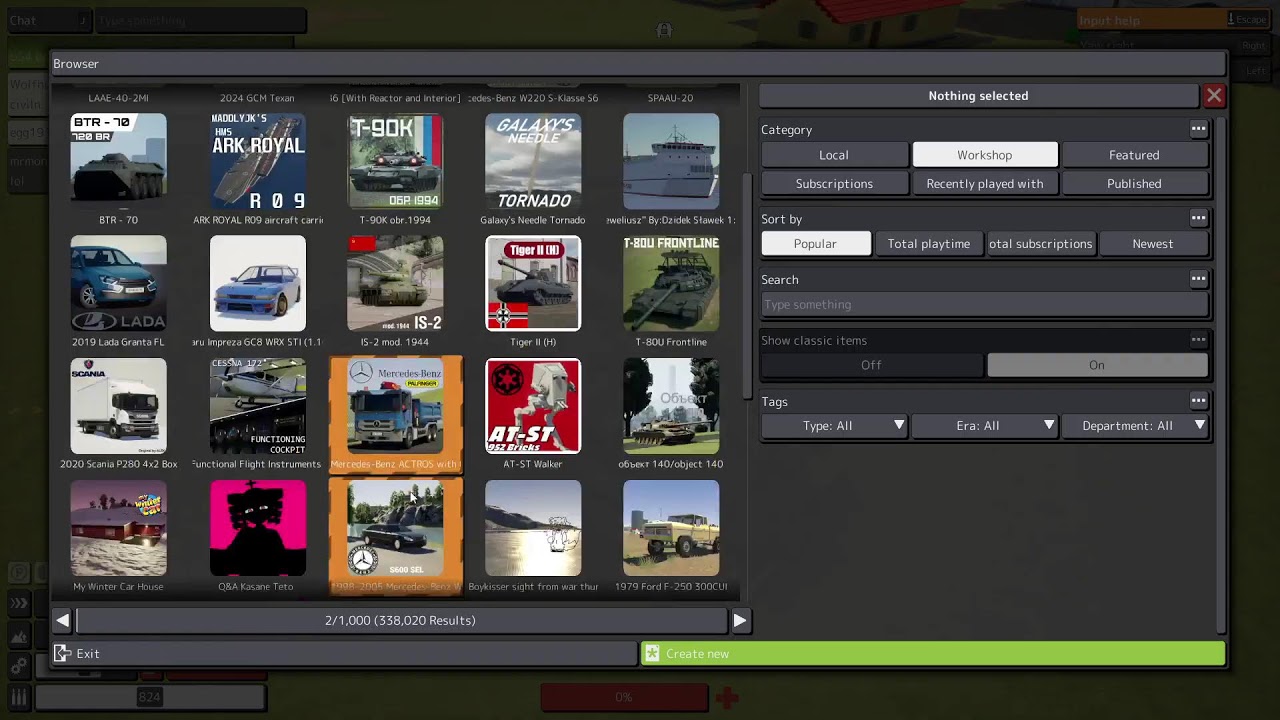The height and width of the screenshot is (720, 1280).
Task: Open the Tags options menu
Action: pyautogui.click(x=1198, y=401)
